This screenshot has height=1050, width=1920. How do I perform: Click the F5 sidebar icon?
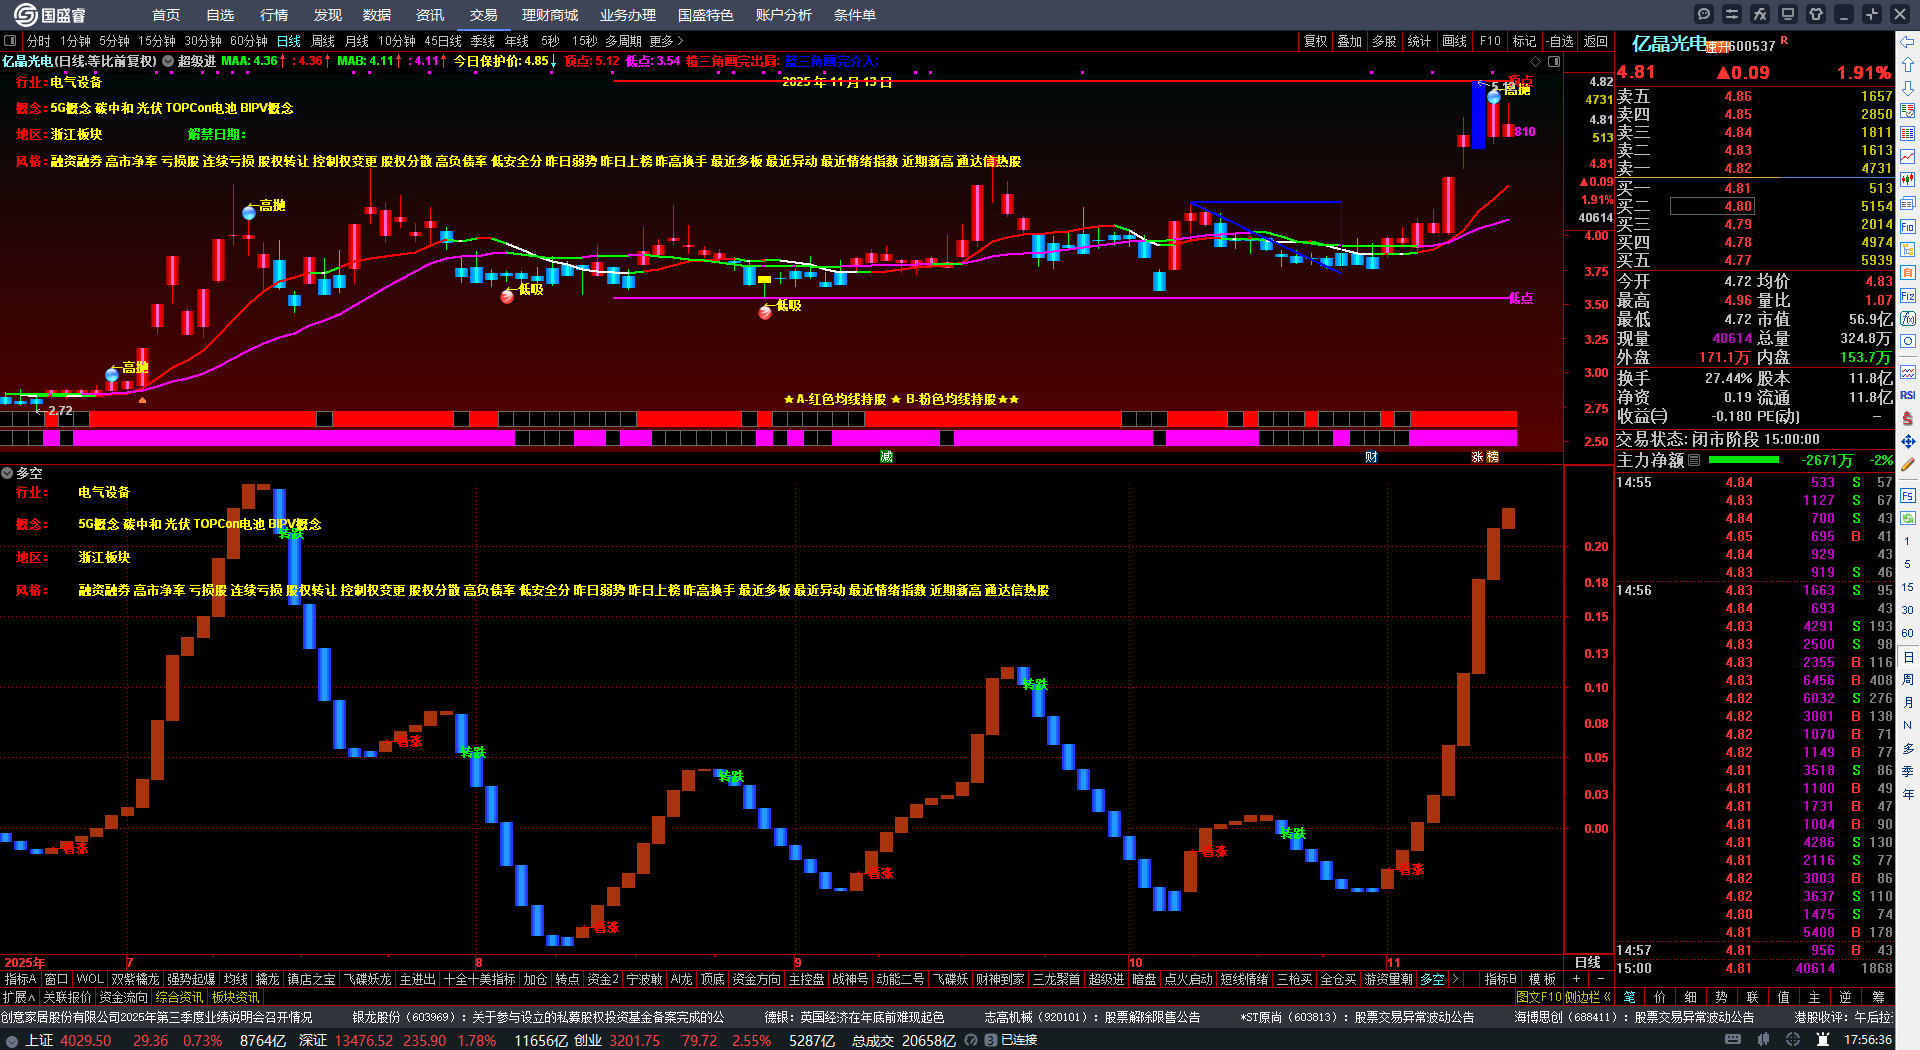[x=1908, y=495]
